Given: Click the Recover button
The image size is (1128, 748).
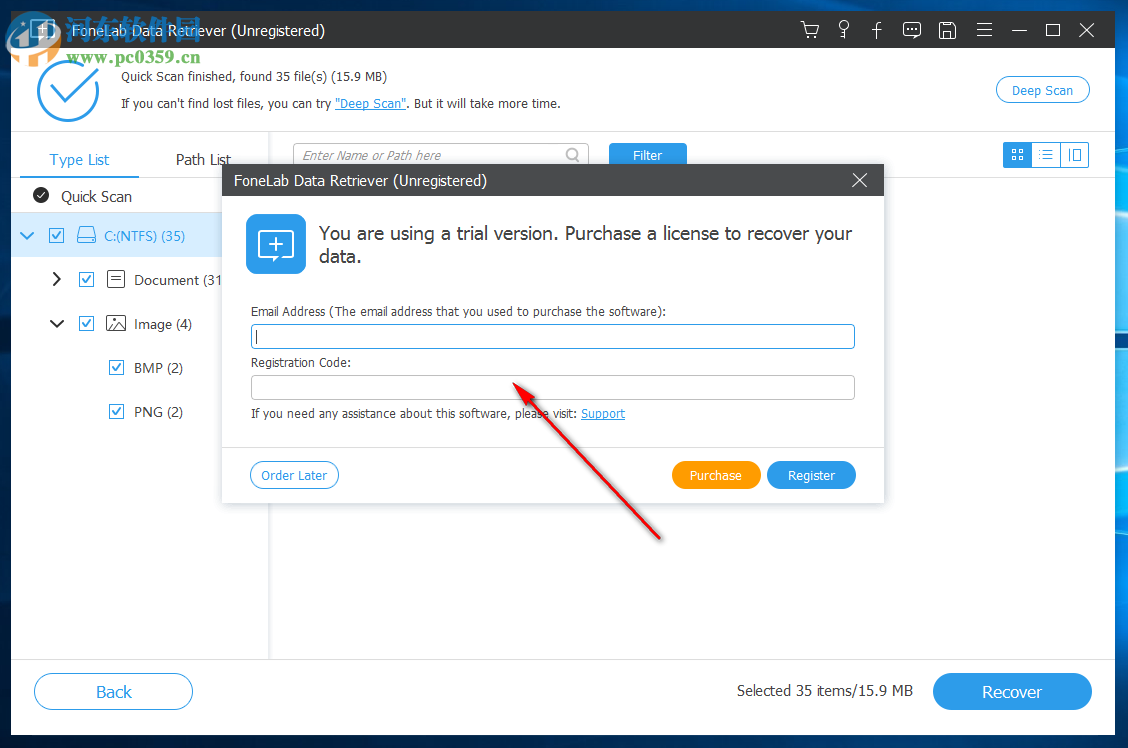Looking at the screenshot, I should [1012, 692].
